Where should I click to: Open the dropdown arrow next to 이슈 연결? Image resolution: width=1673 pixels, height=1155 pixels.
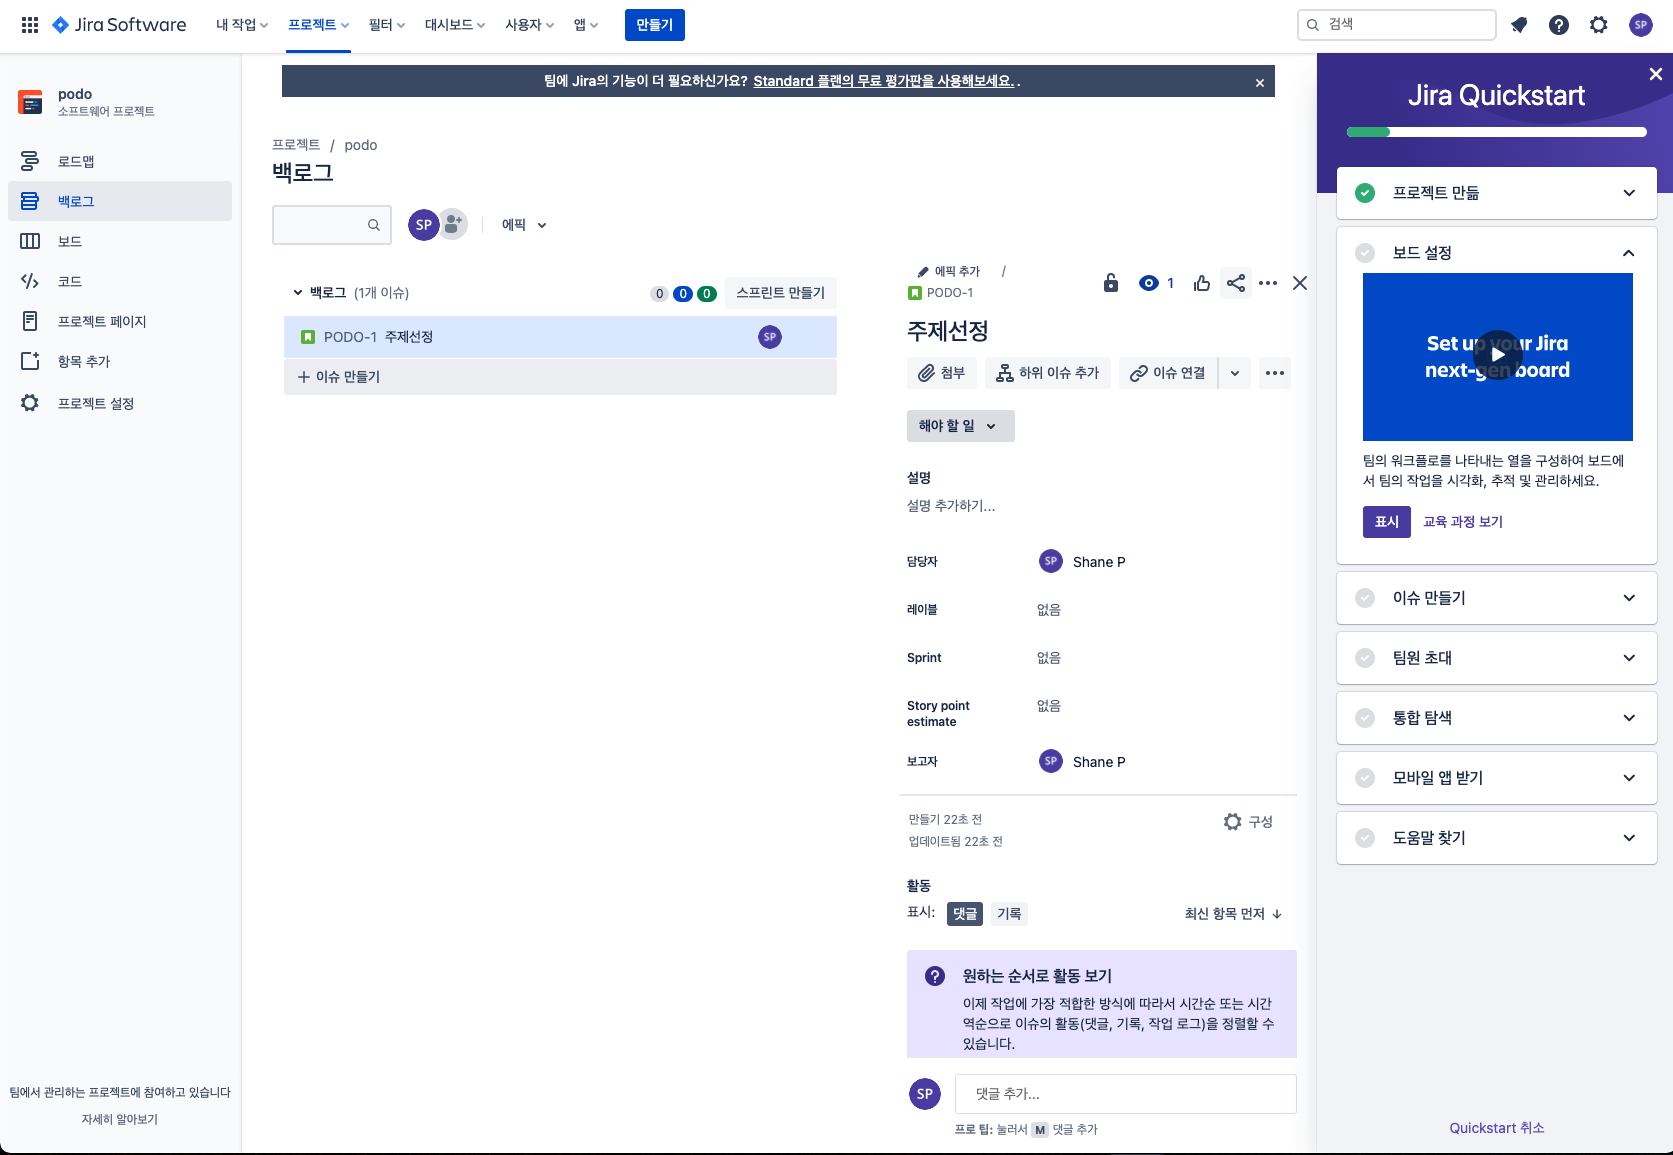pos(1235,373)
